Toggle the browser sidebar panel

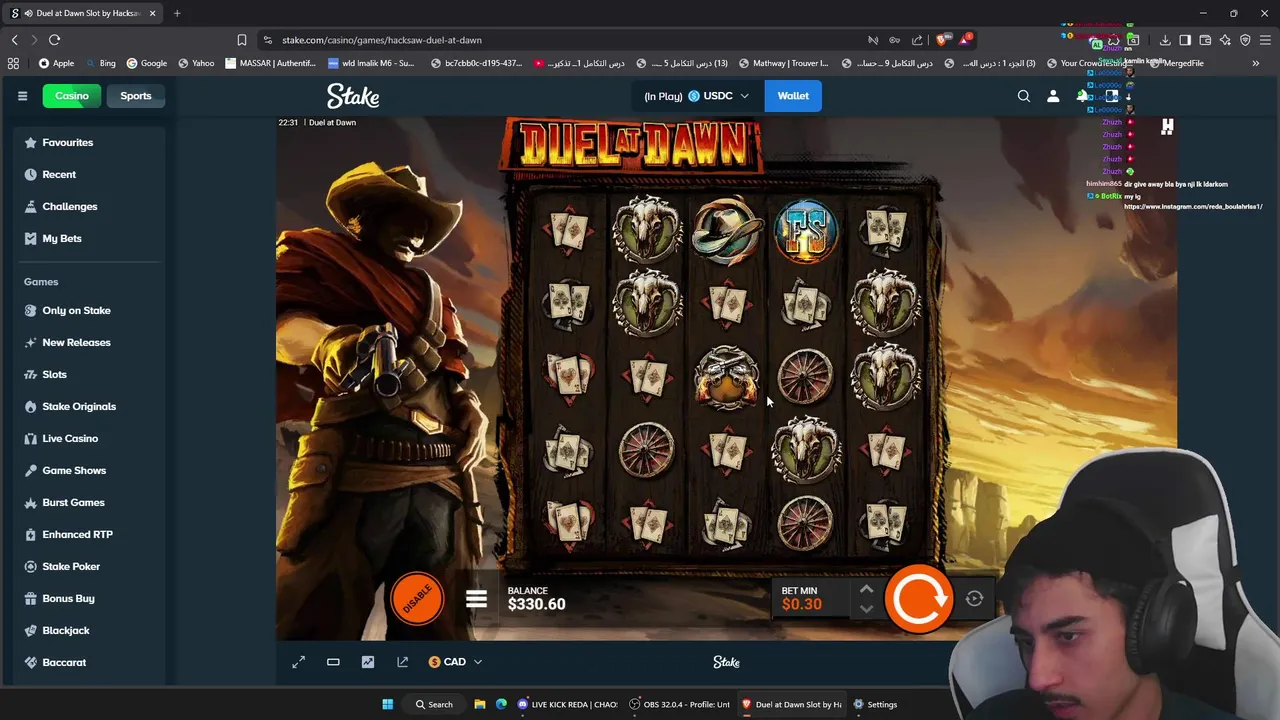pyautogui.click(x=1185, y=40)
